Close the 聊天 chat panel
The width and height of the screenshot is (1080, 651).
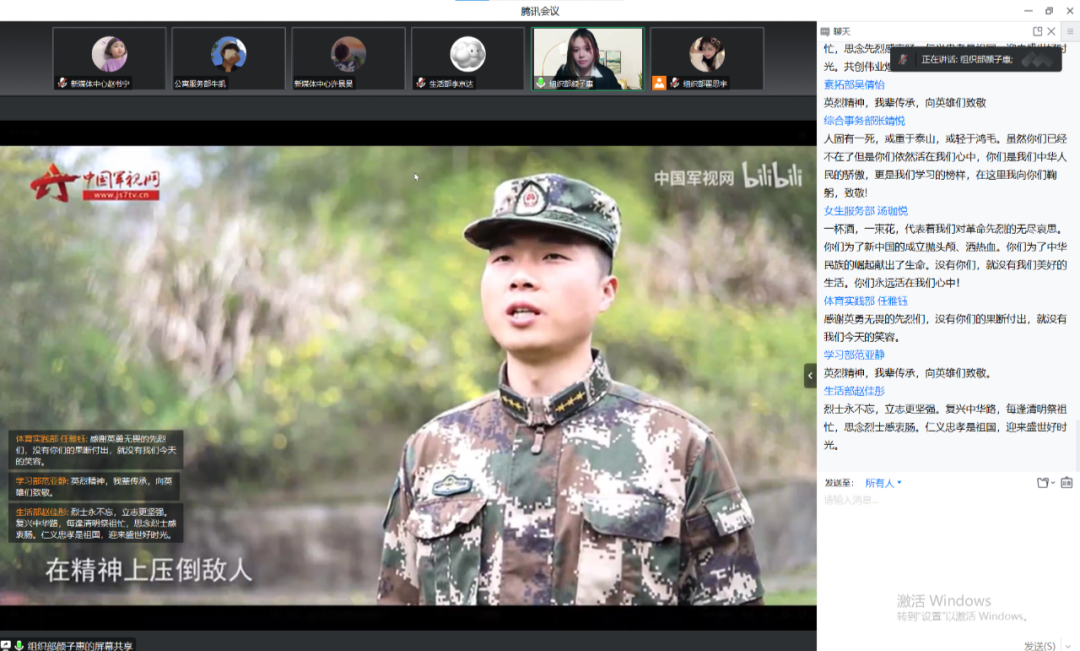click(1051, 32)
